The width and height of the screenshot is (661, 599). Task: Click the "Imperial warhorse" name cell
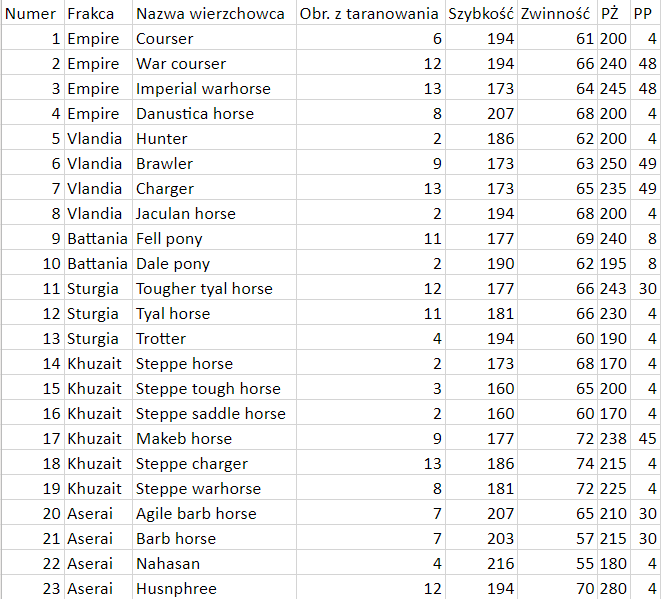point(203,88)
